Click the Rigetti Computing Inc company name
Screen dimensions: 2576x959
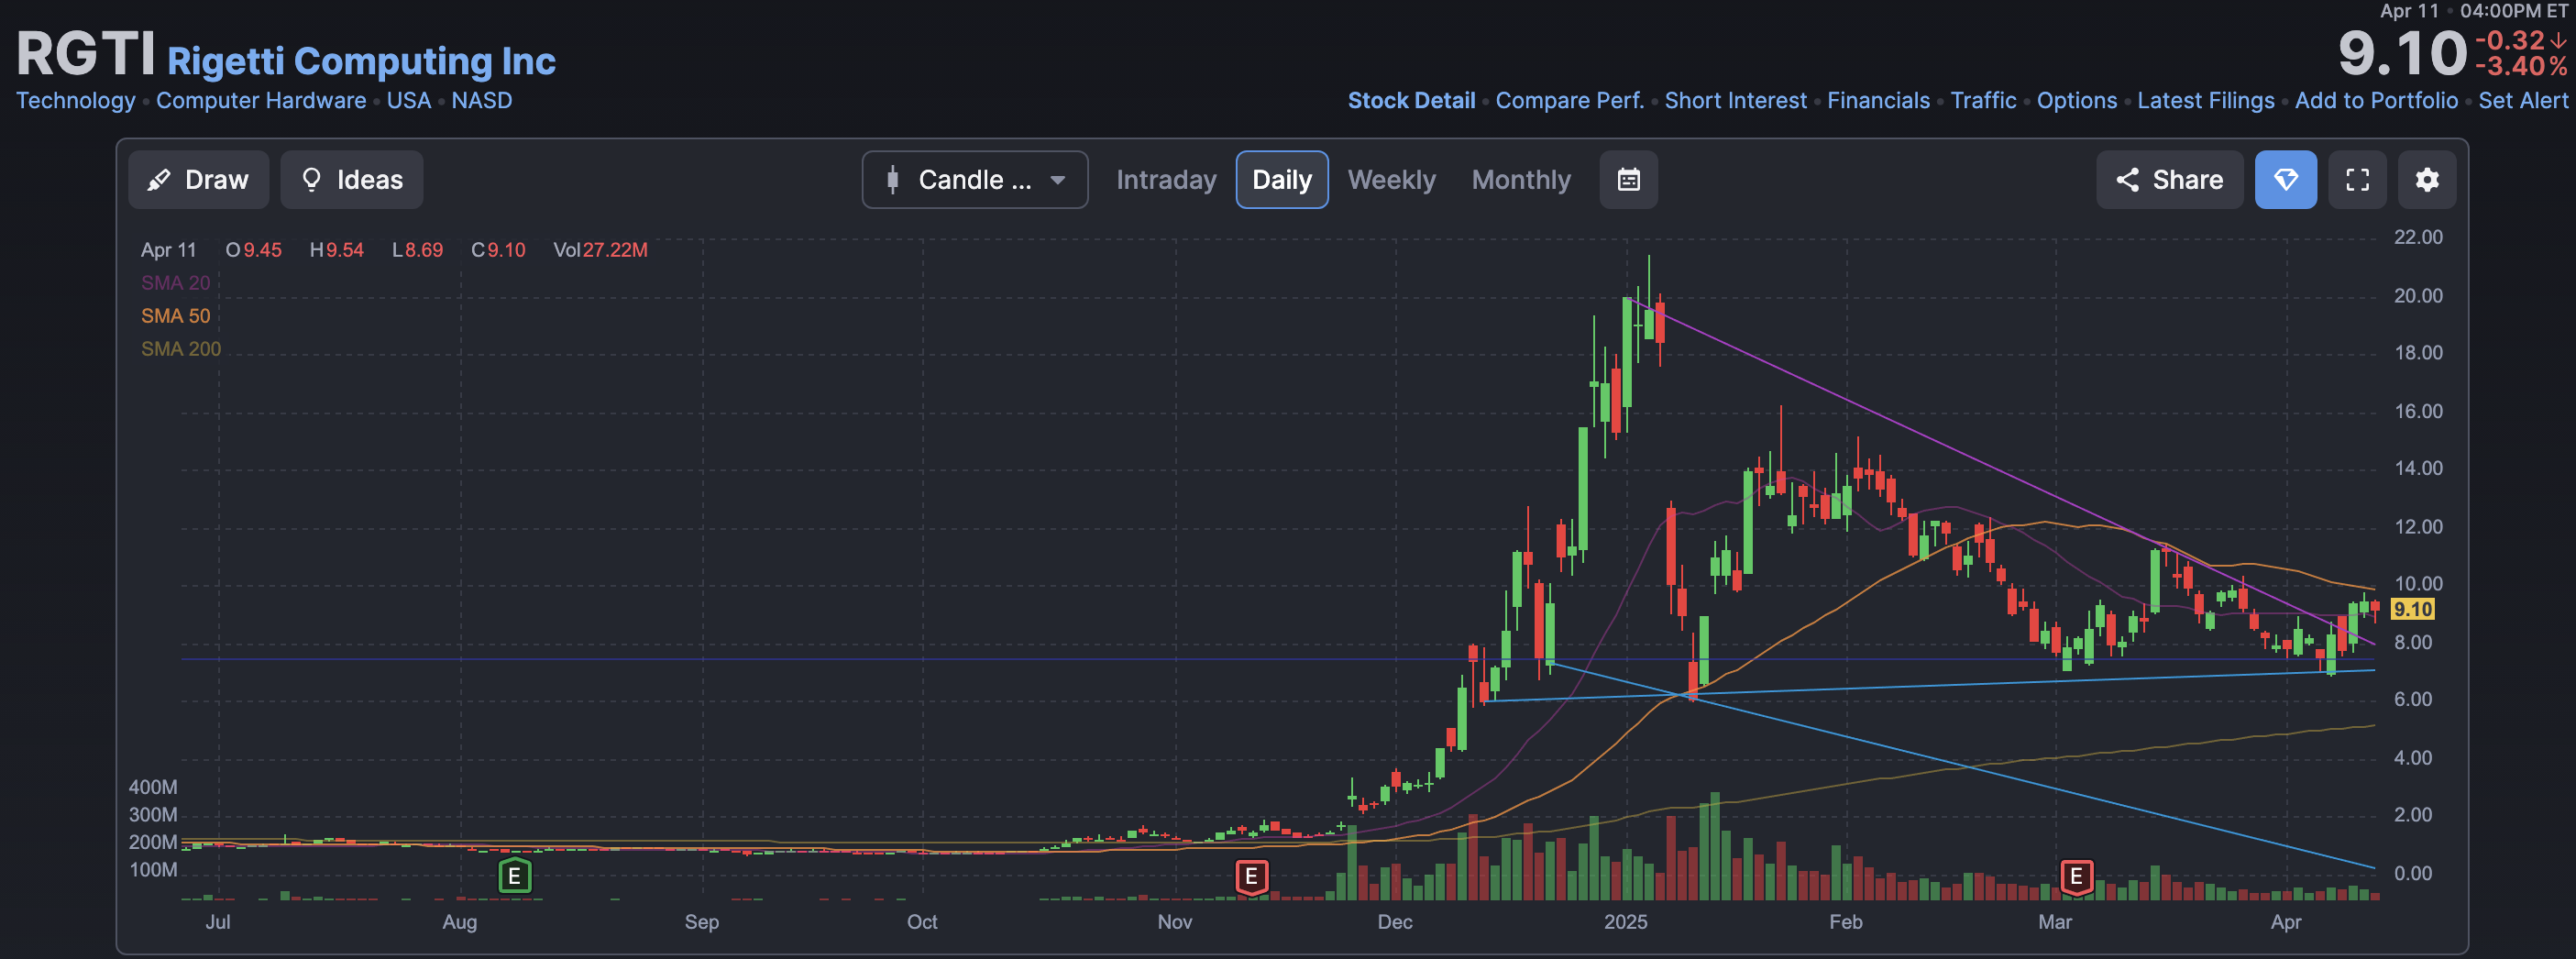coord(361,62)
